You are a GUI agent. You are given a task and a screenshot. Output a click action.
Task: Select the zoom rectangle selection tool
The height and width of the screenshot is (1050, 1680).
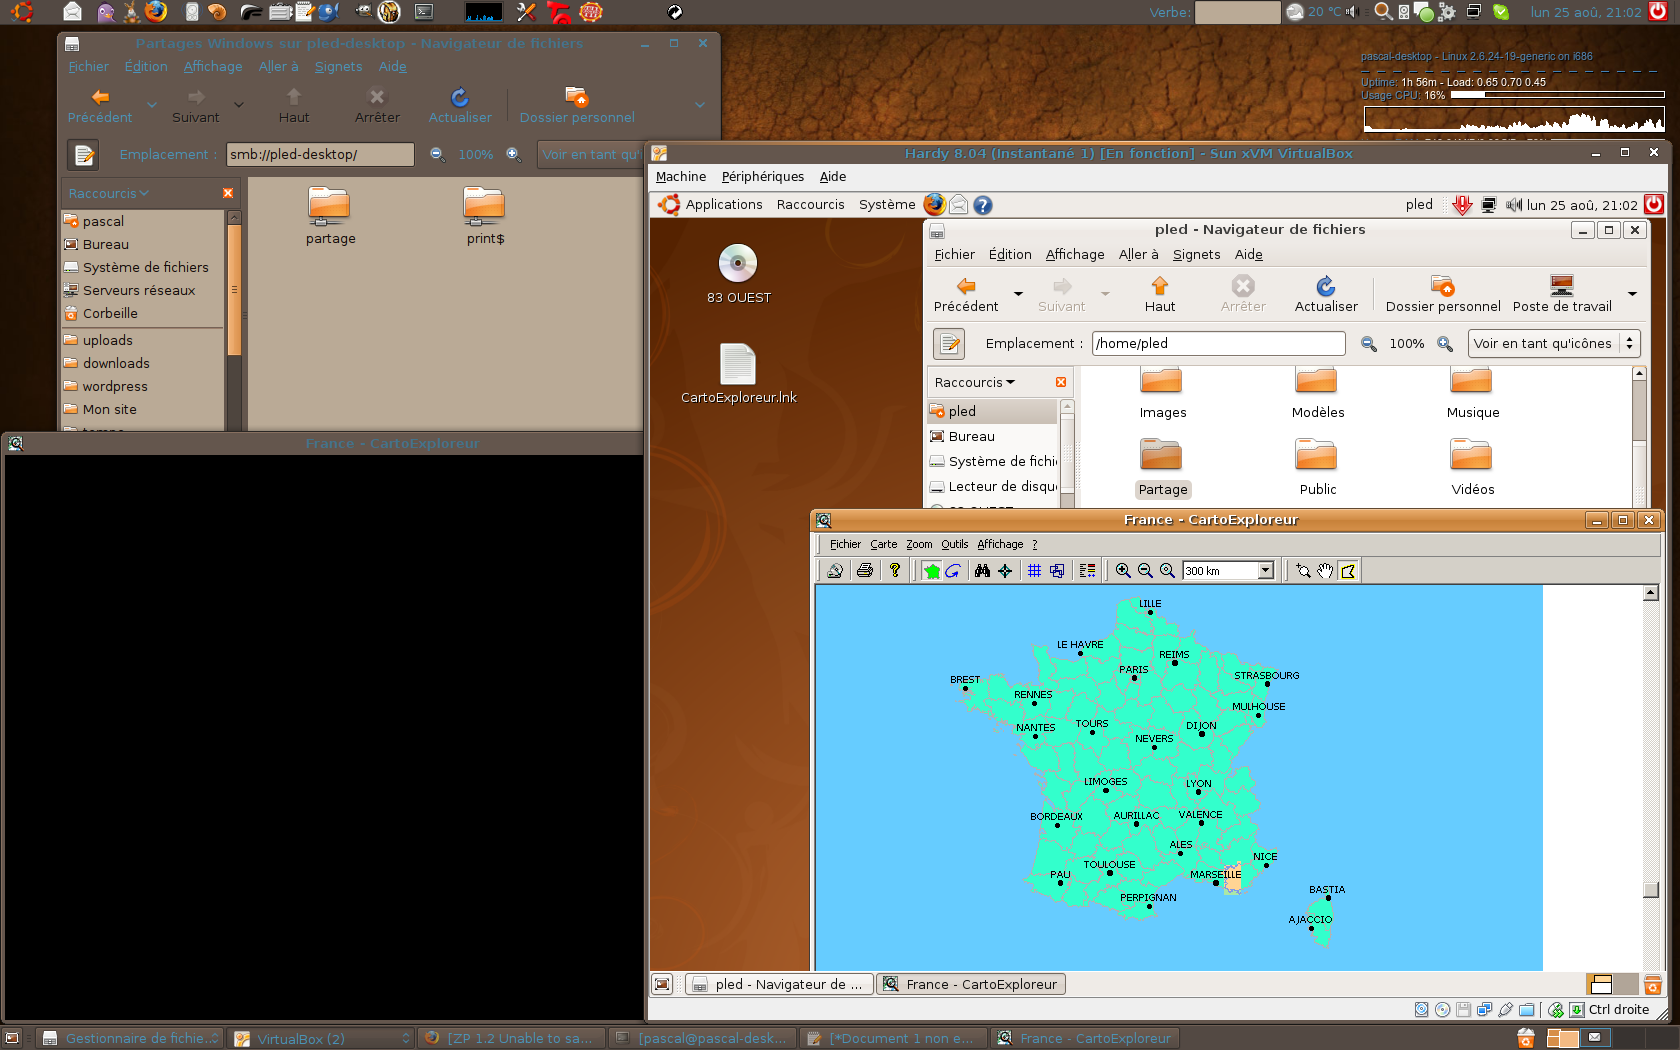(1303, 571)
